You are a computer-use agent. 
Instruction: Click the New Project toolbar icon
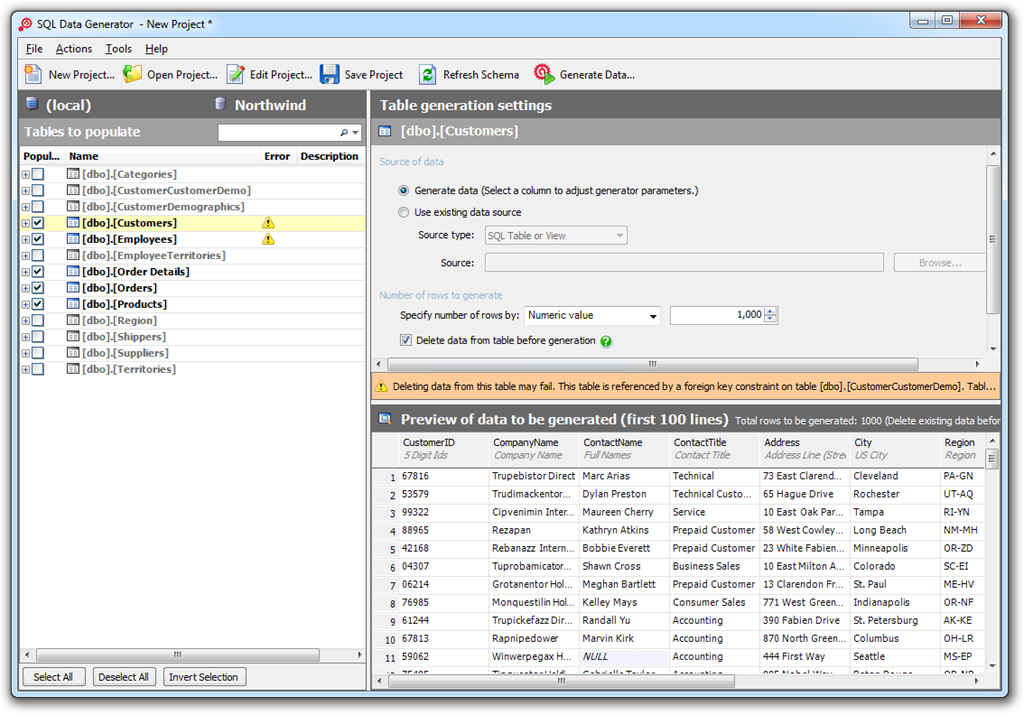(33, 74)
